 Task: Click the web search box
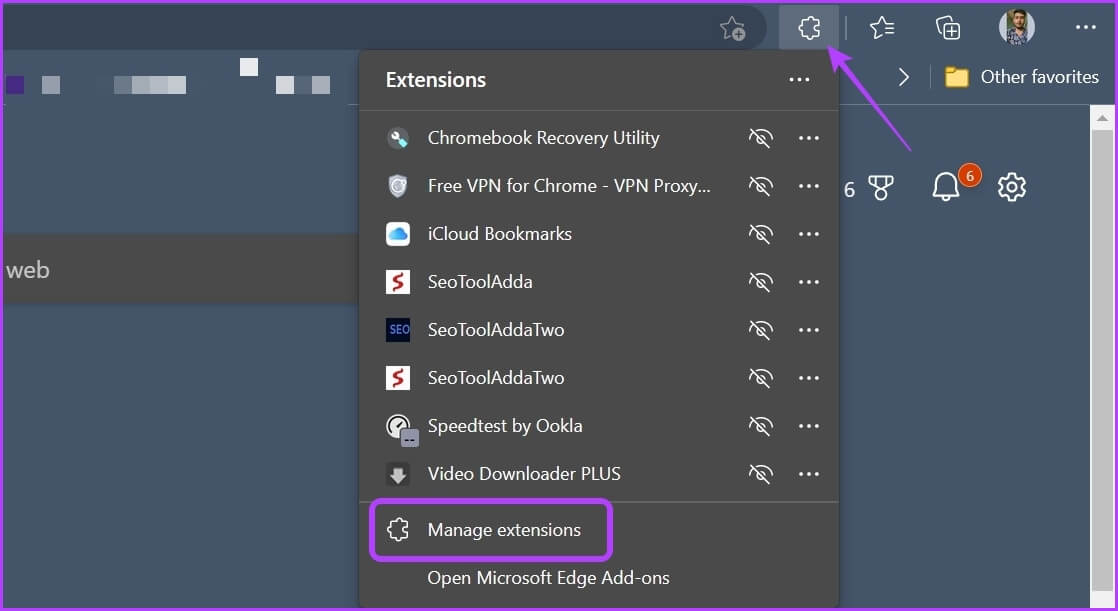pos(181,269)
